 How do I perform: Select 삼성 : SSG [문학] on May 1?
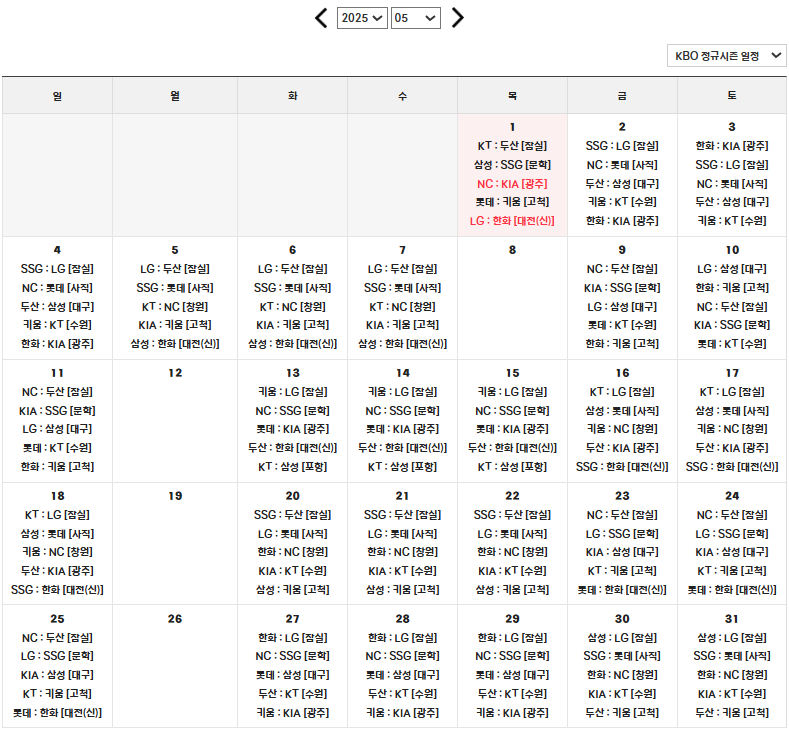[x=512, y=165]
